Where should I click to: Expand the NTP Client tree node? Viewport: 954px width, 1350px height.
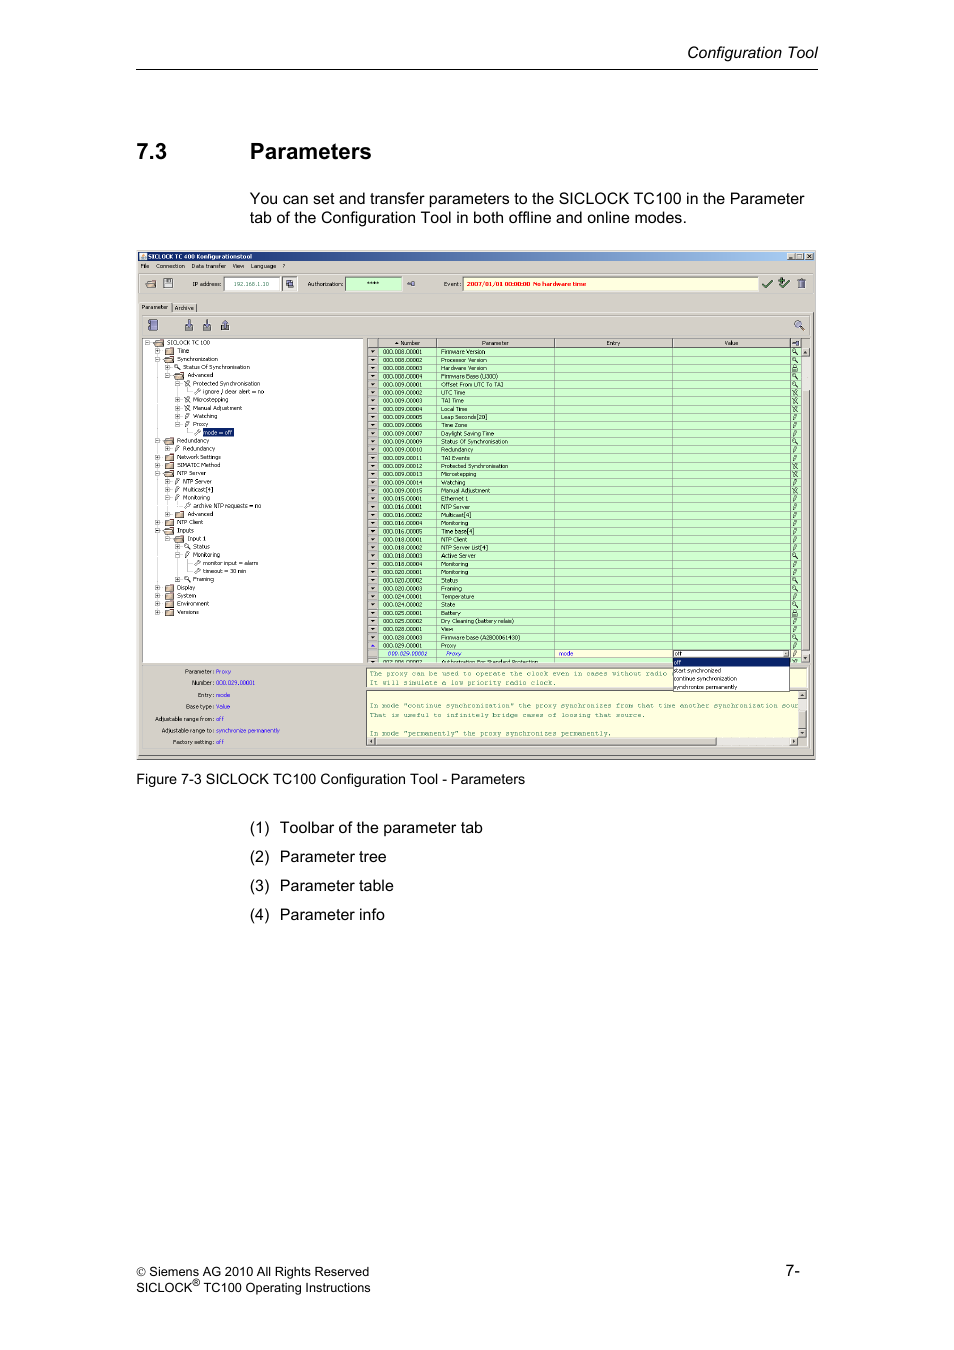(x=157, y=522)
